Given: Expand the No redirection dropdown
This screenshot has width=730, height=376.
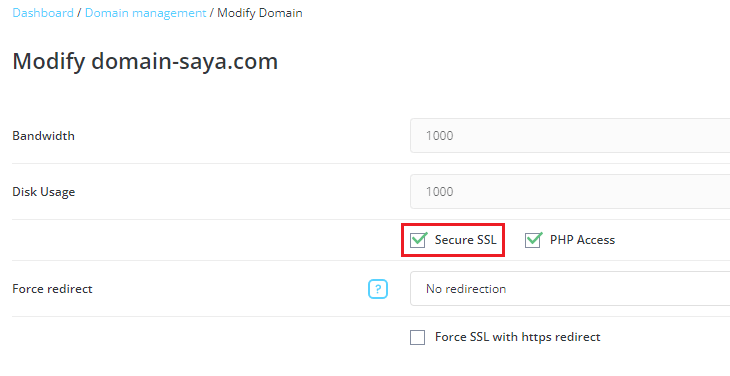Looking at the screenshot, I should click(x=570, y=289).
